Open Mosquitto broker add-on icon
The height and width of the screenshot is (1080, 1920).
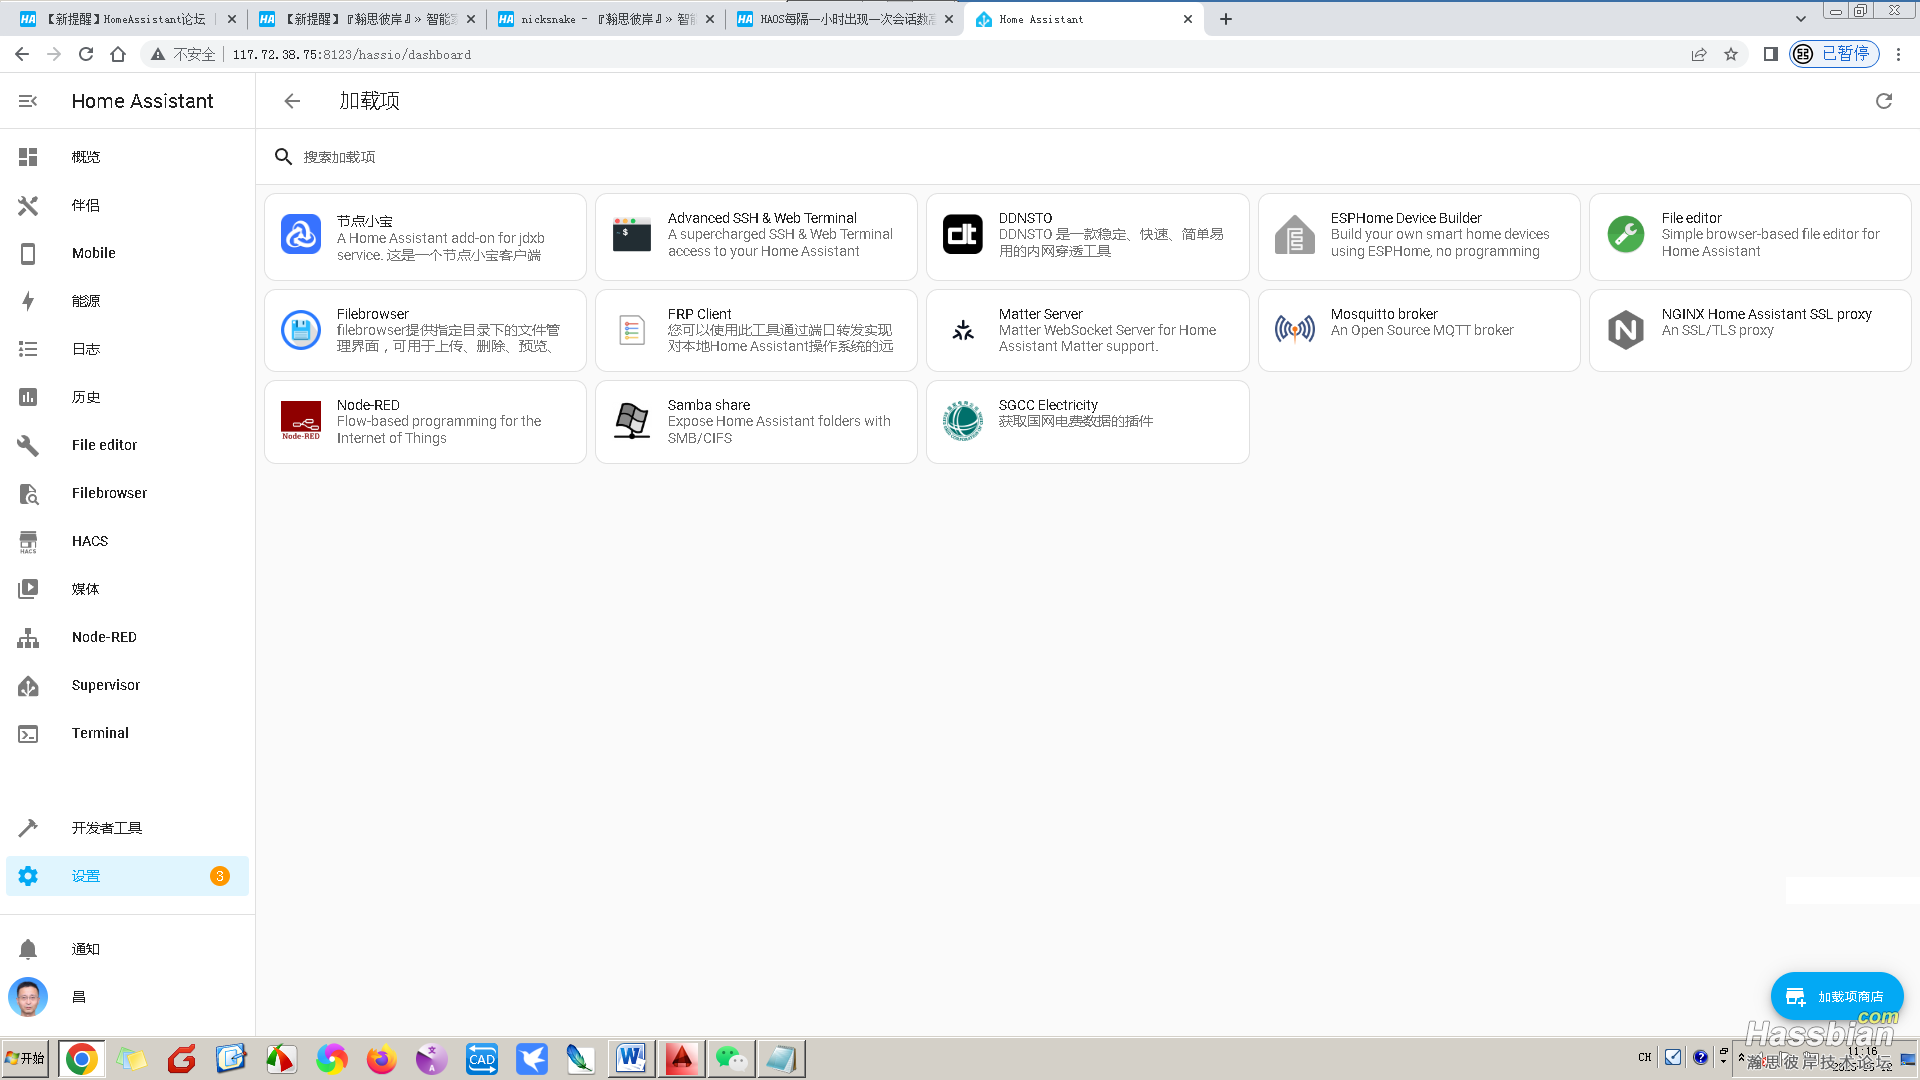click(x=1295, y=330)
